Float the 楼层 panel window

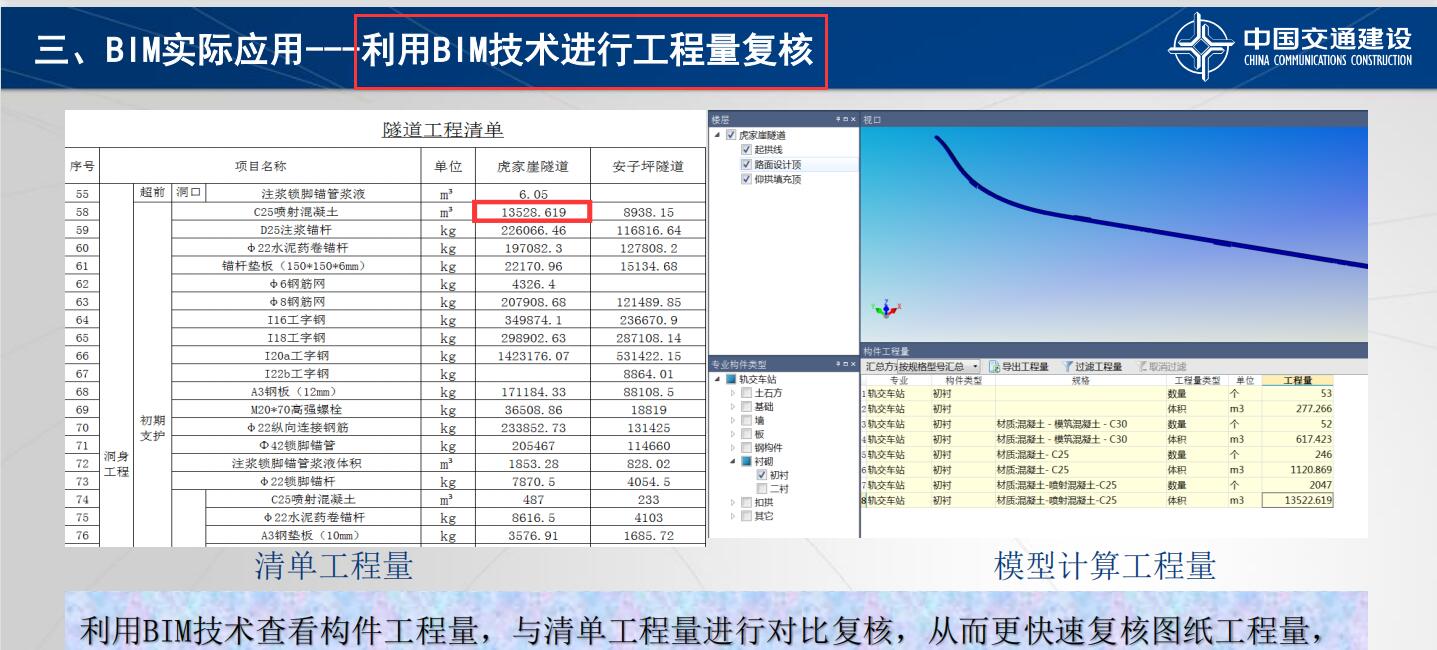coord(846,119)
